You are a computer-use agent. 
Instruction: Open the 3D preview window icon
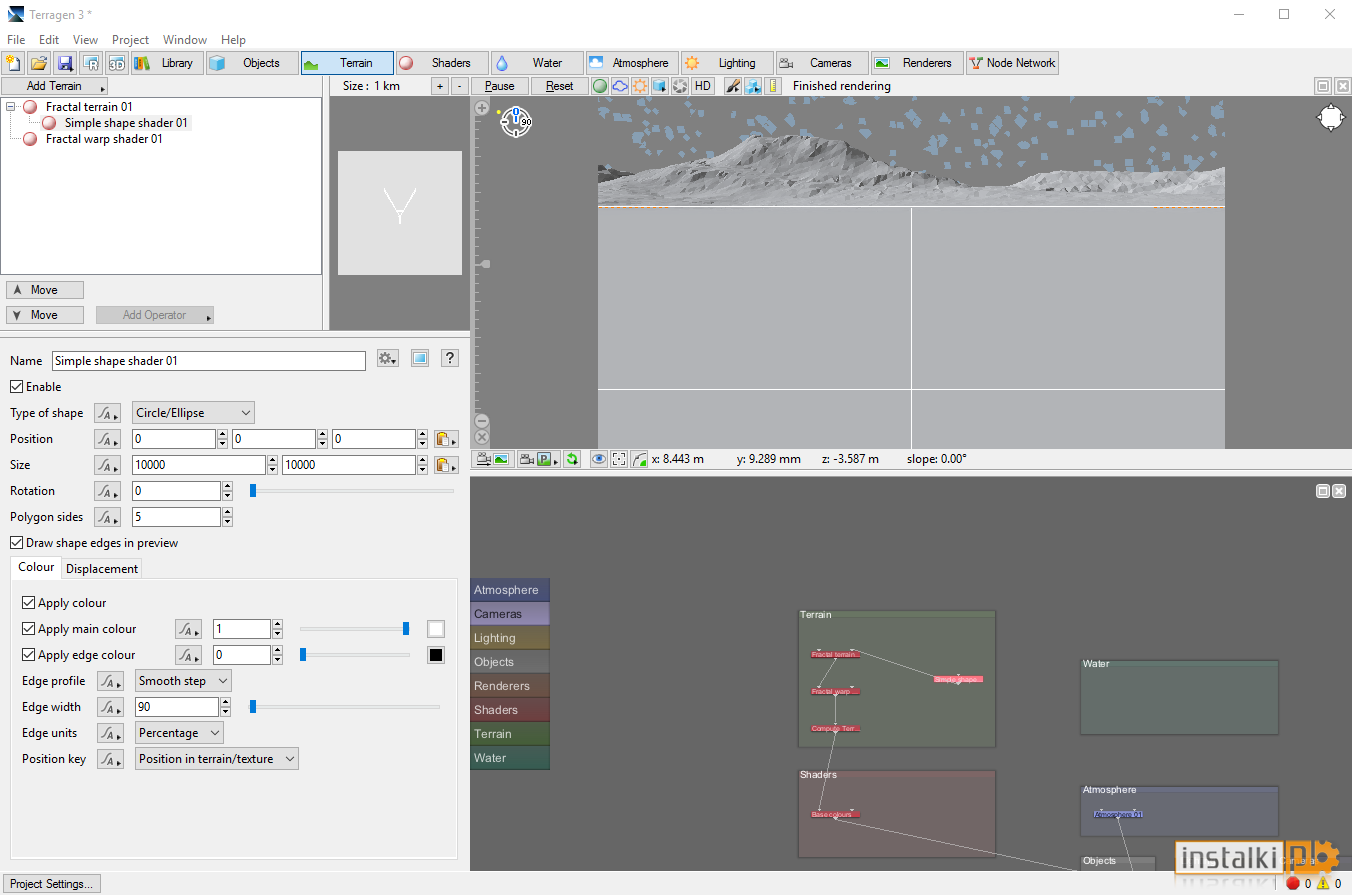click(117, 63)
